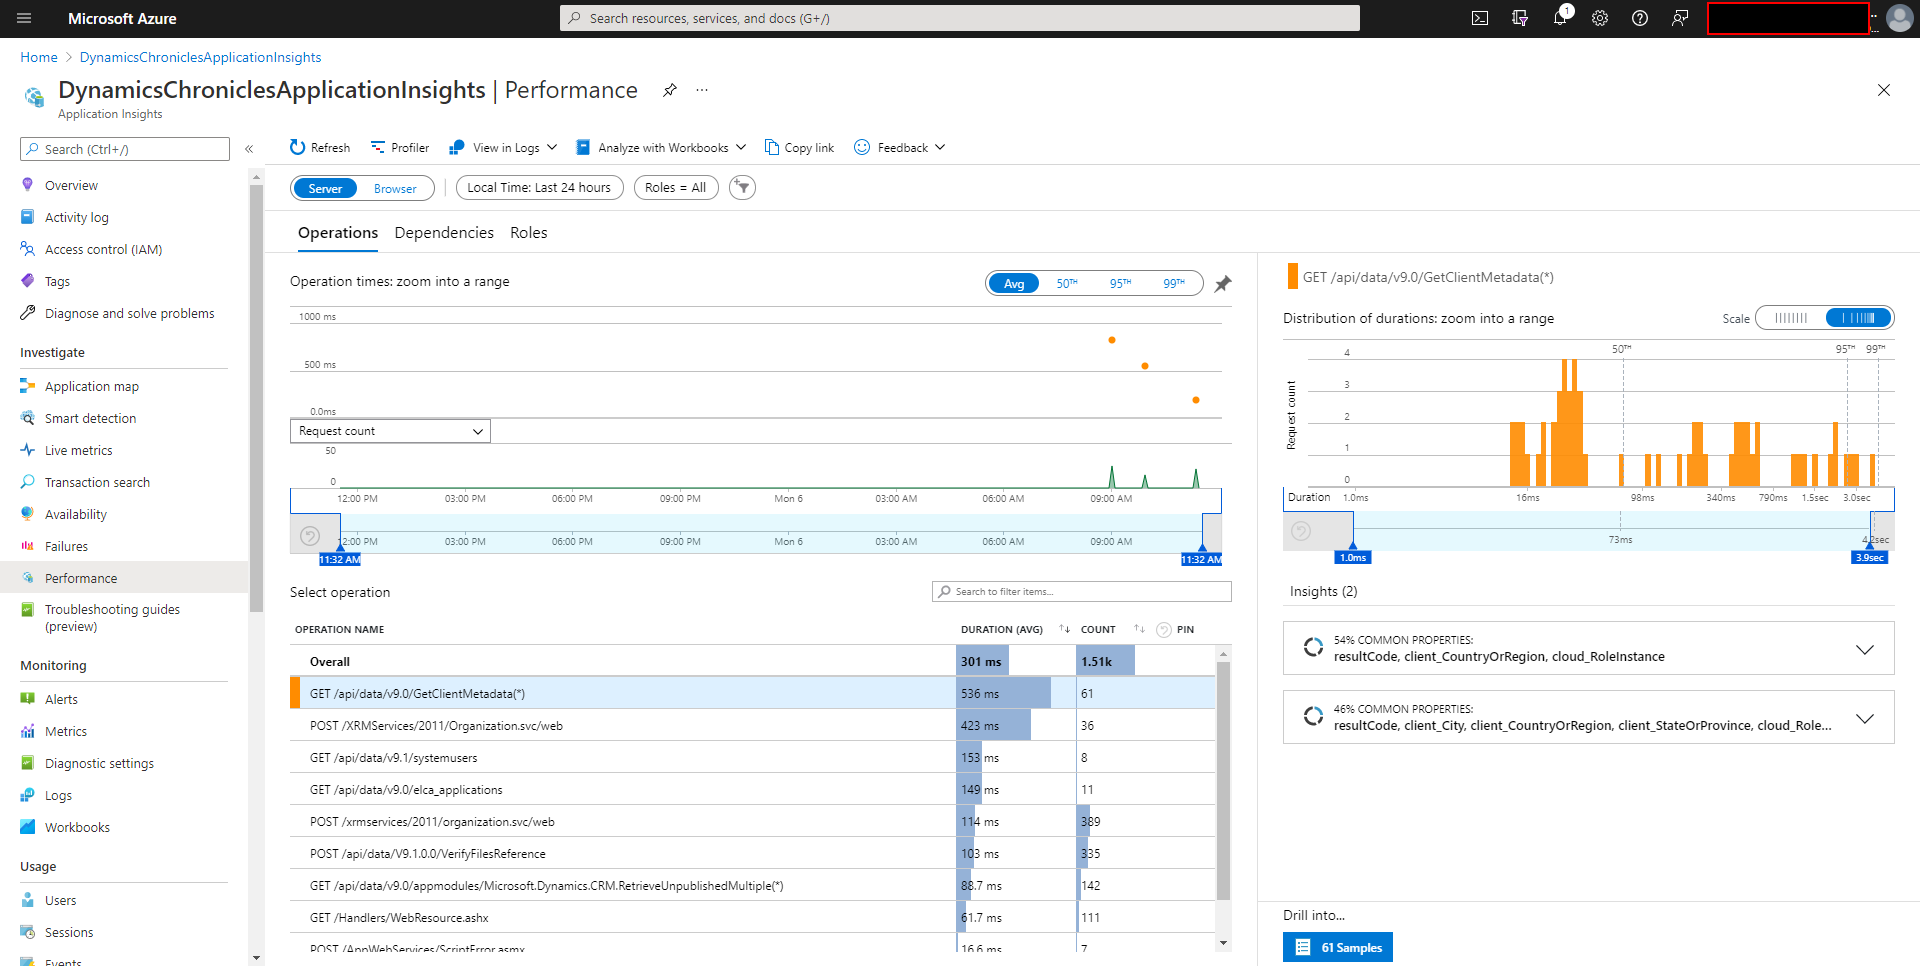Open the Roles tab
Viewport: 1920px width, 966px height.
pos(528,232)
